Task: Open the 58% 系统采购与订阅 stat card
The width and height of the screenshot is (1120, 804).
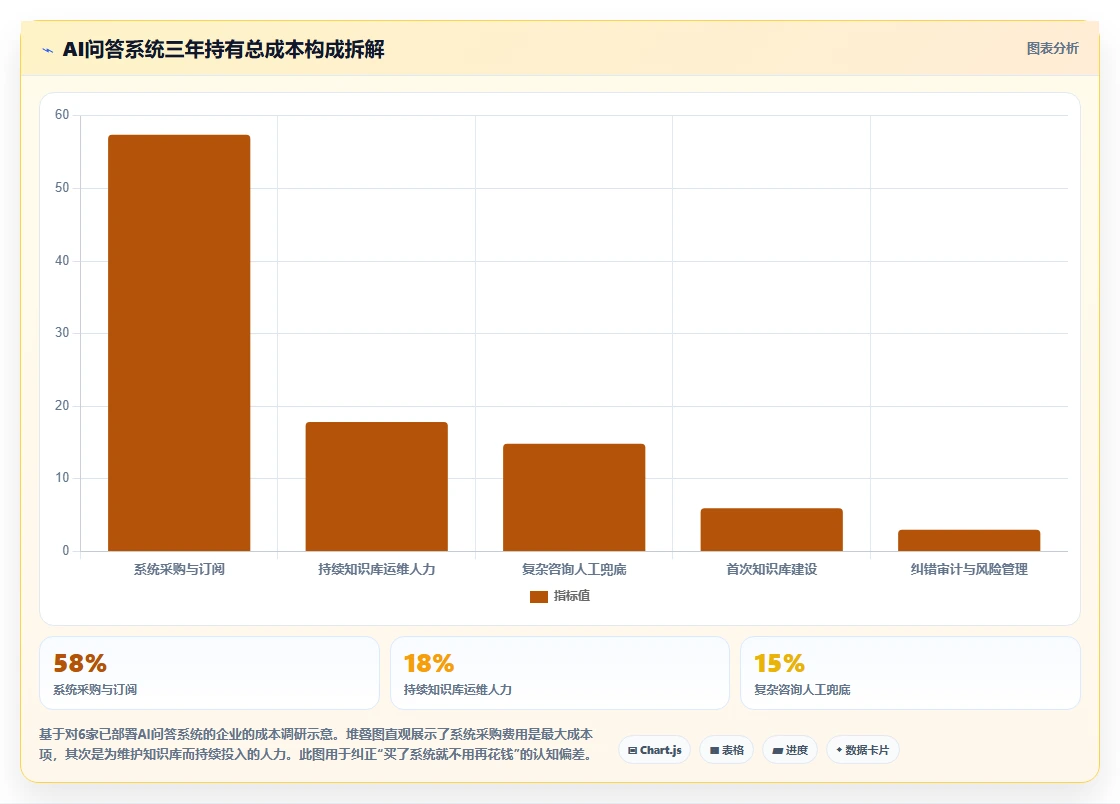Action: (209, 673)
